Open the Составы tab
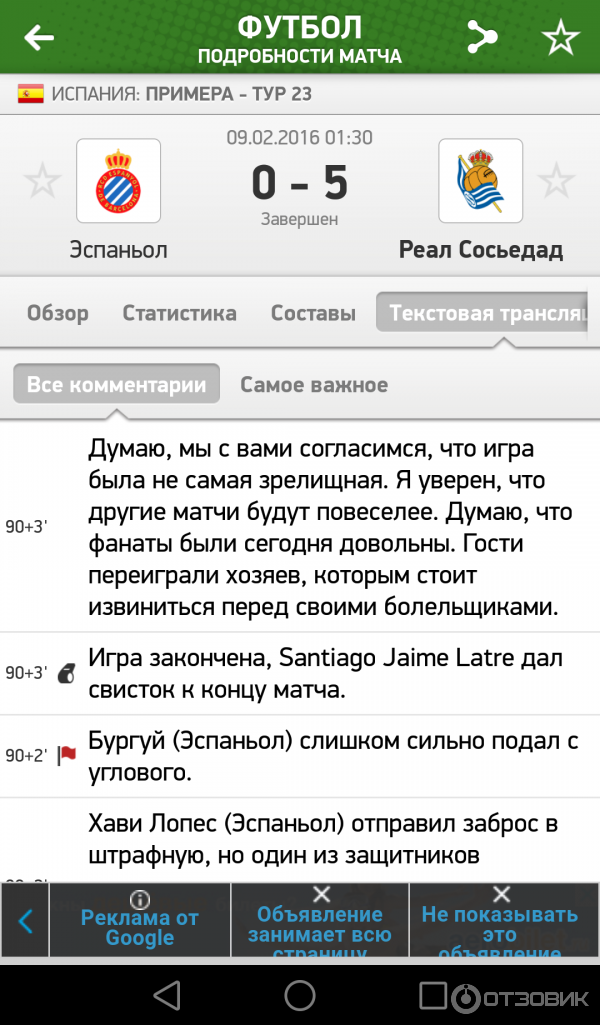Screen dimensions: 600x1025 [x=313, y=313]
